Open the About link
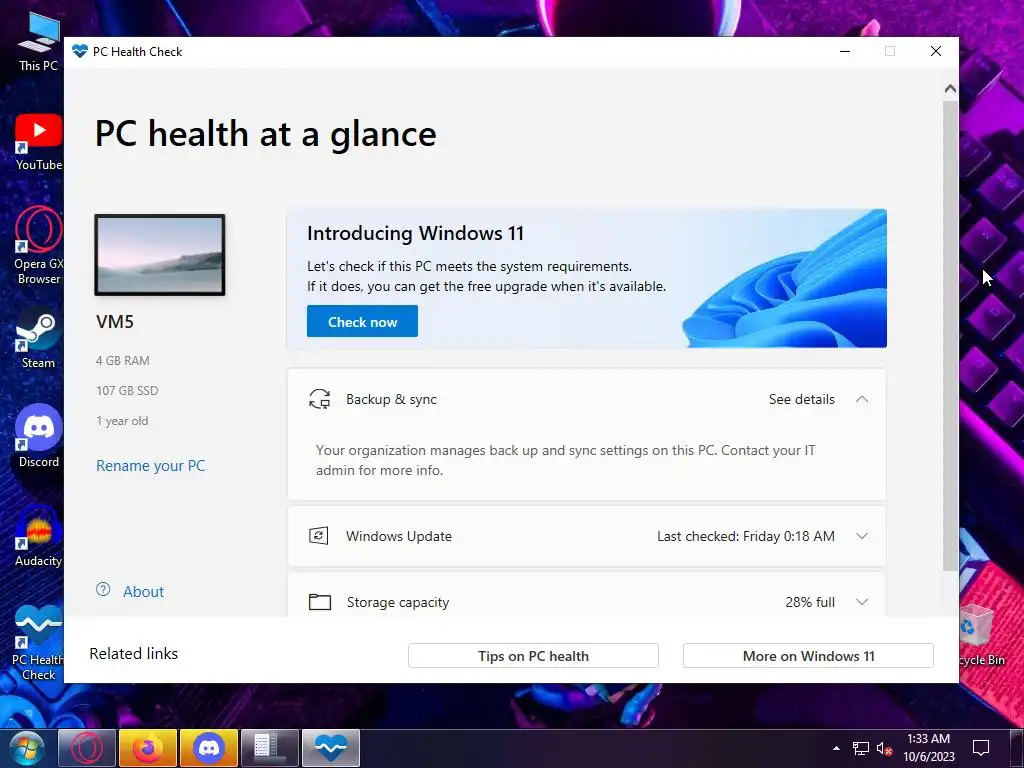 [144, 592]
